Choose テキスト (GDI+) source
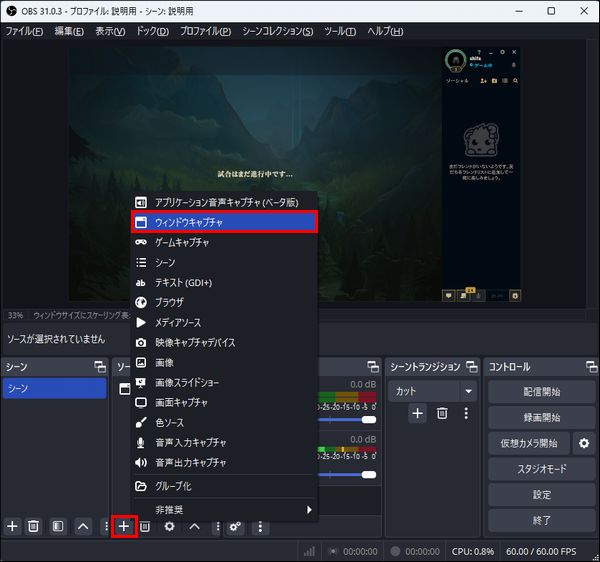 225,282
